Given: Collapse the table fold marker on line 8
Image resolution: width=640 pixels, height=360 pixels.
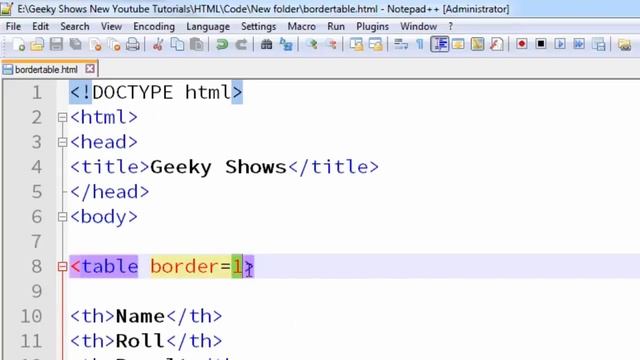Looking at the screenshot, I should click(x=62, y=267).
